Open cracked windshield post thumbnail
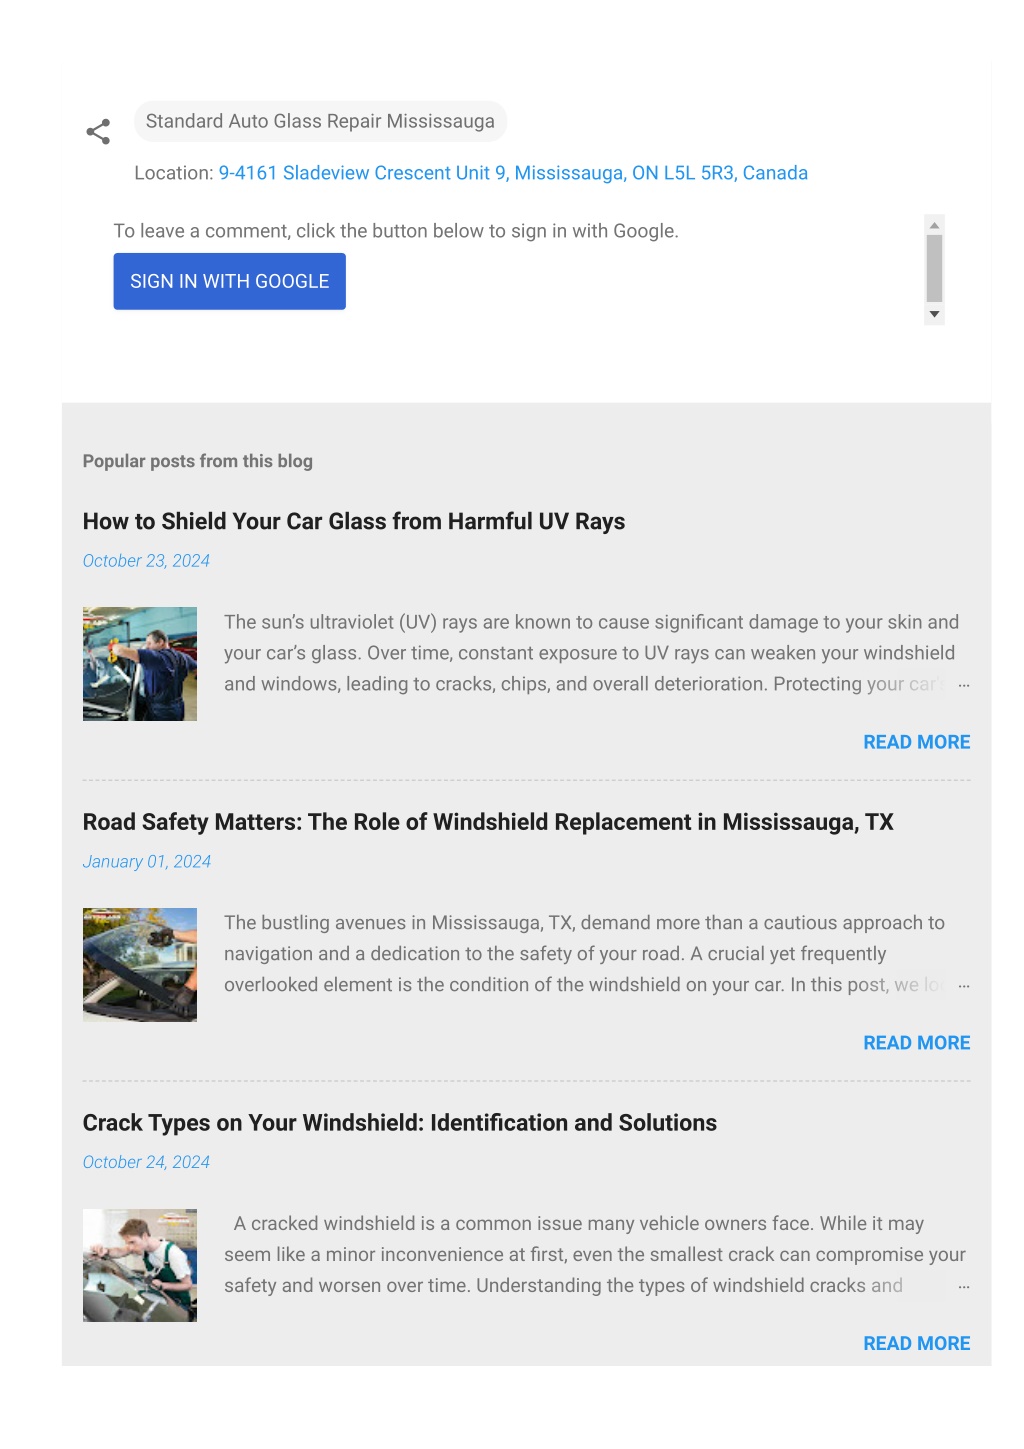Screen dimensions: 1024x1449 pos(140,1266)
